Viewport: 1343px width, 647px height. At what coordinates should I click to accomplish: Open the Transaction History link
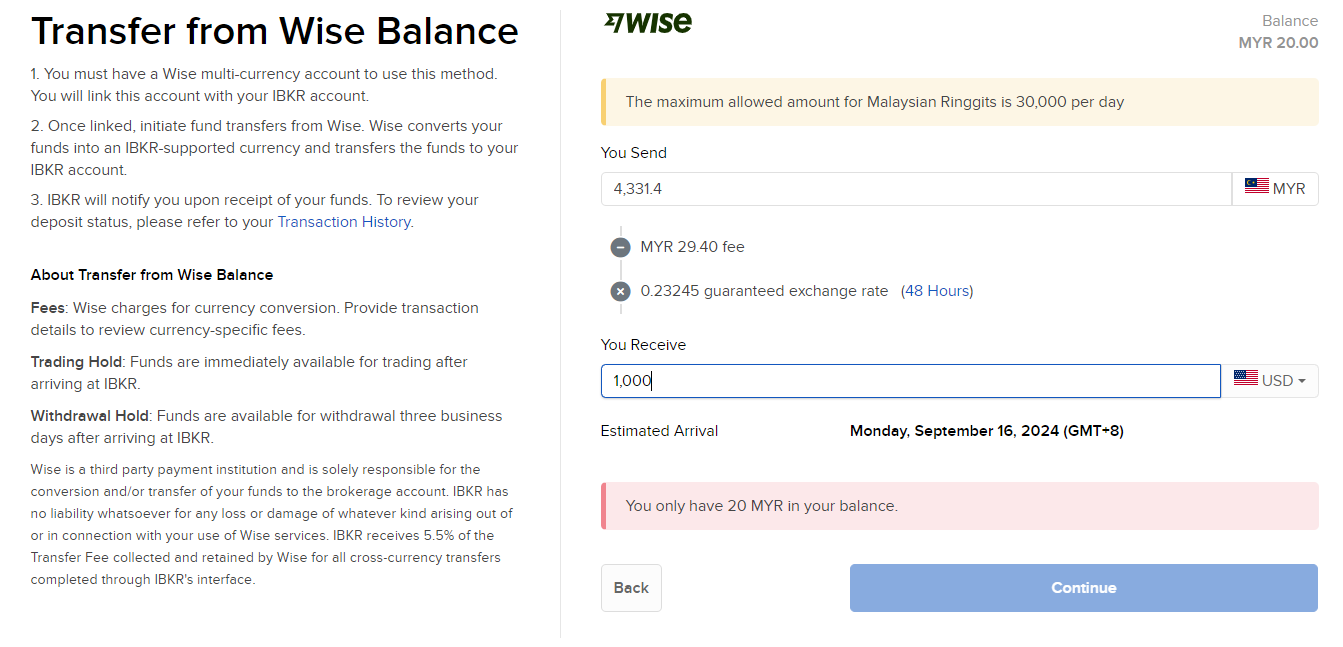(x=344, y=222)
